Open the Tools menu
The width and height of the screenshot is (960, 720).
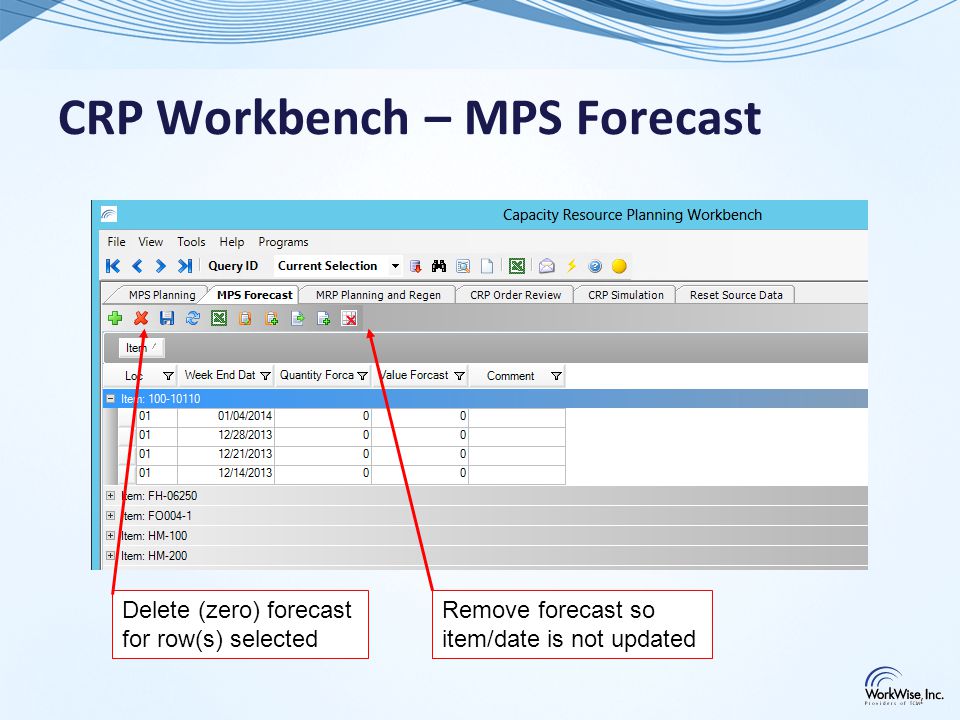(191, 242)
